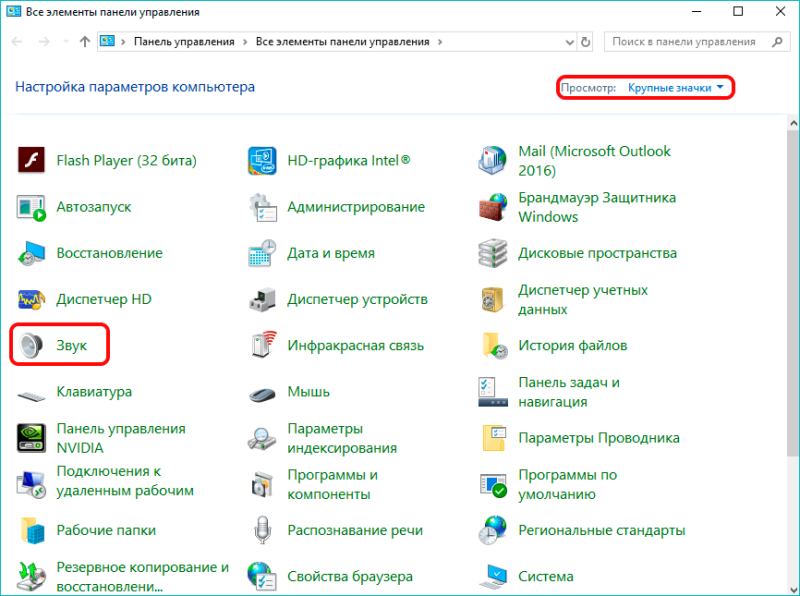The image size is (800, 596).
Task: Open the Просмотр Крупные значки dropdown
Action: pyautogui.click(x=676, y=88)
